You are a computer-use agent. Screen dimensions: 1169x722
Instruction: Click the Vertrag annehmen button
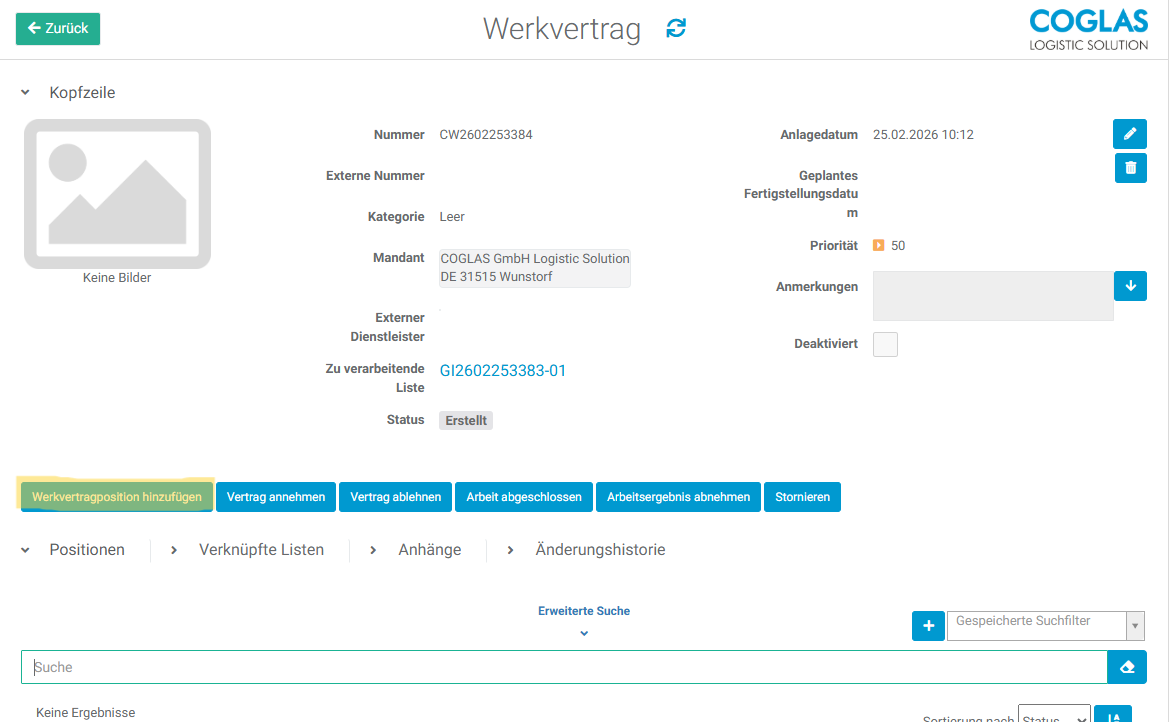pos(276,497)
